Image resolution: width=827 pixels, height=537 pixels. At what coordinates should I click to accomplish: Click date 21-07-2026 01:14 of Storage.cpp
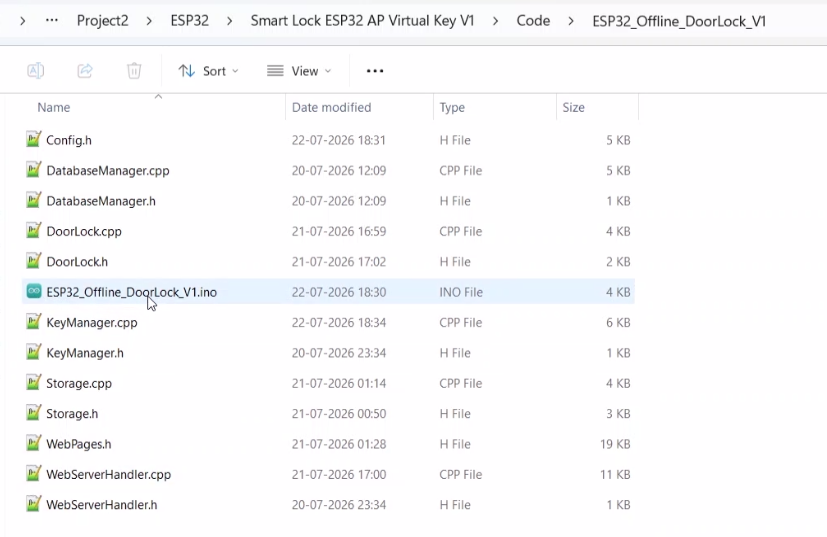[339, 383]
